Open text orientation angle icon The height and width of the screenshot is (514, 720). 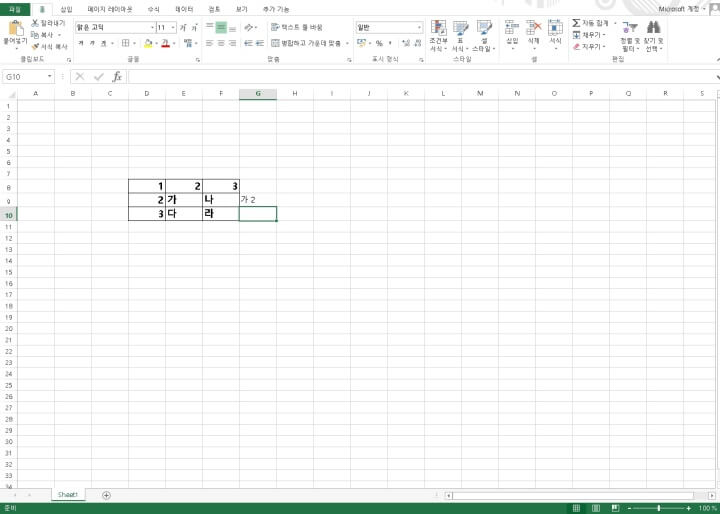click(248, 28)
